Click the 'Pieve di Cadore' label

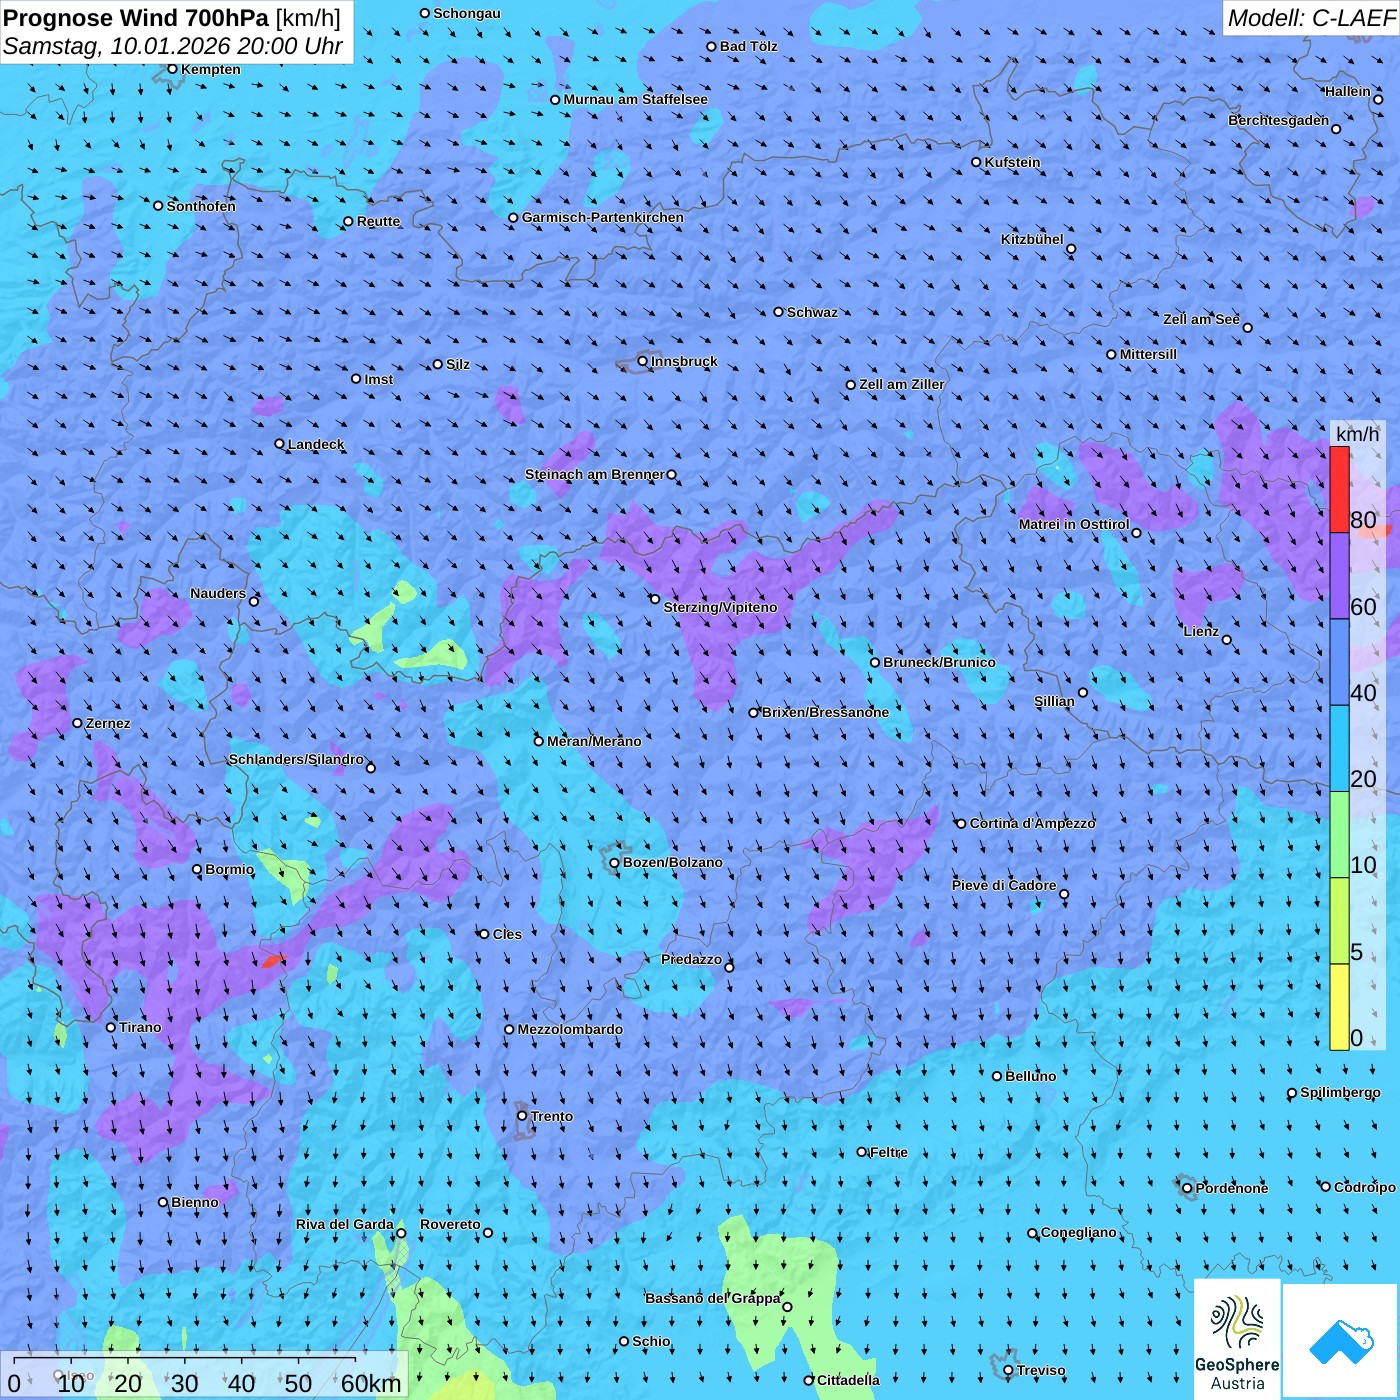point(1004,885)
